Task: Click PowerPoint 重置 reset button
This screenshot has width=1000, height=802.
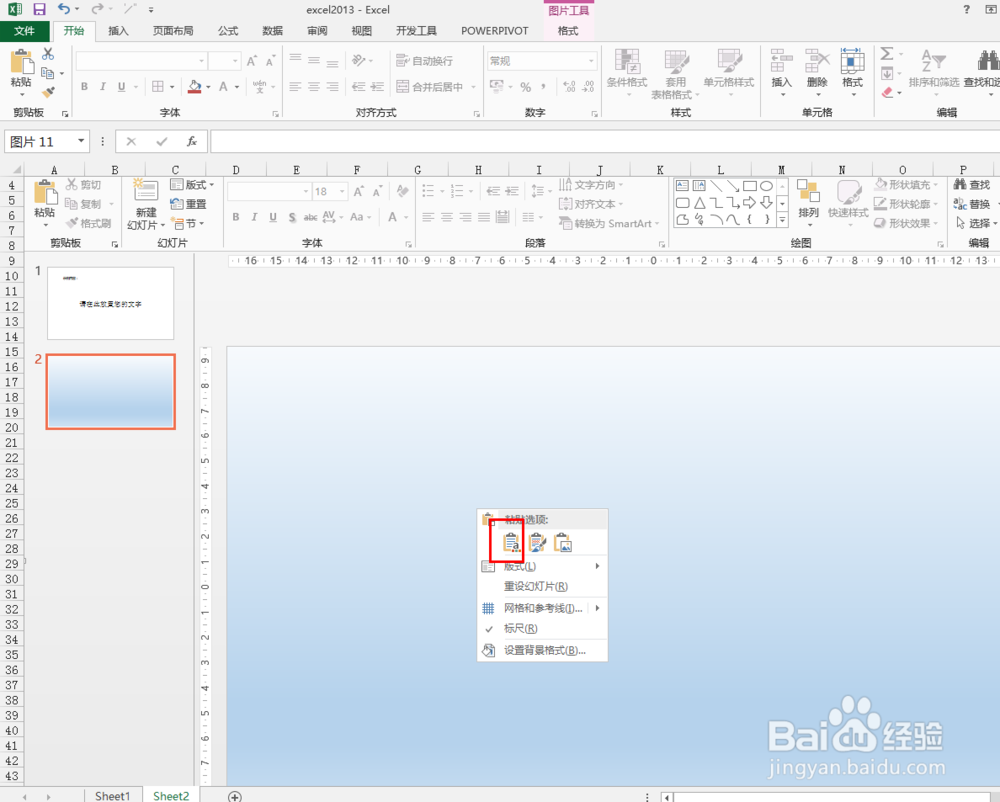Action: point(188,204)
